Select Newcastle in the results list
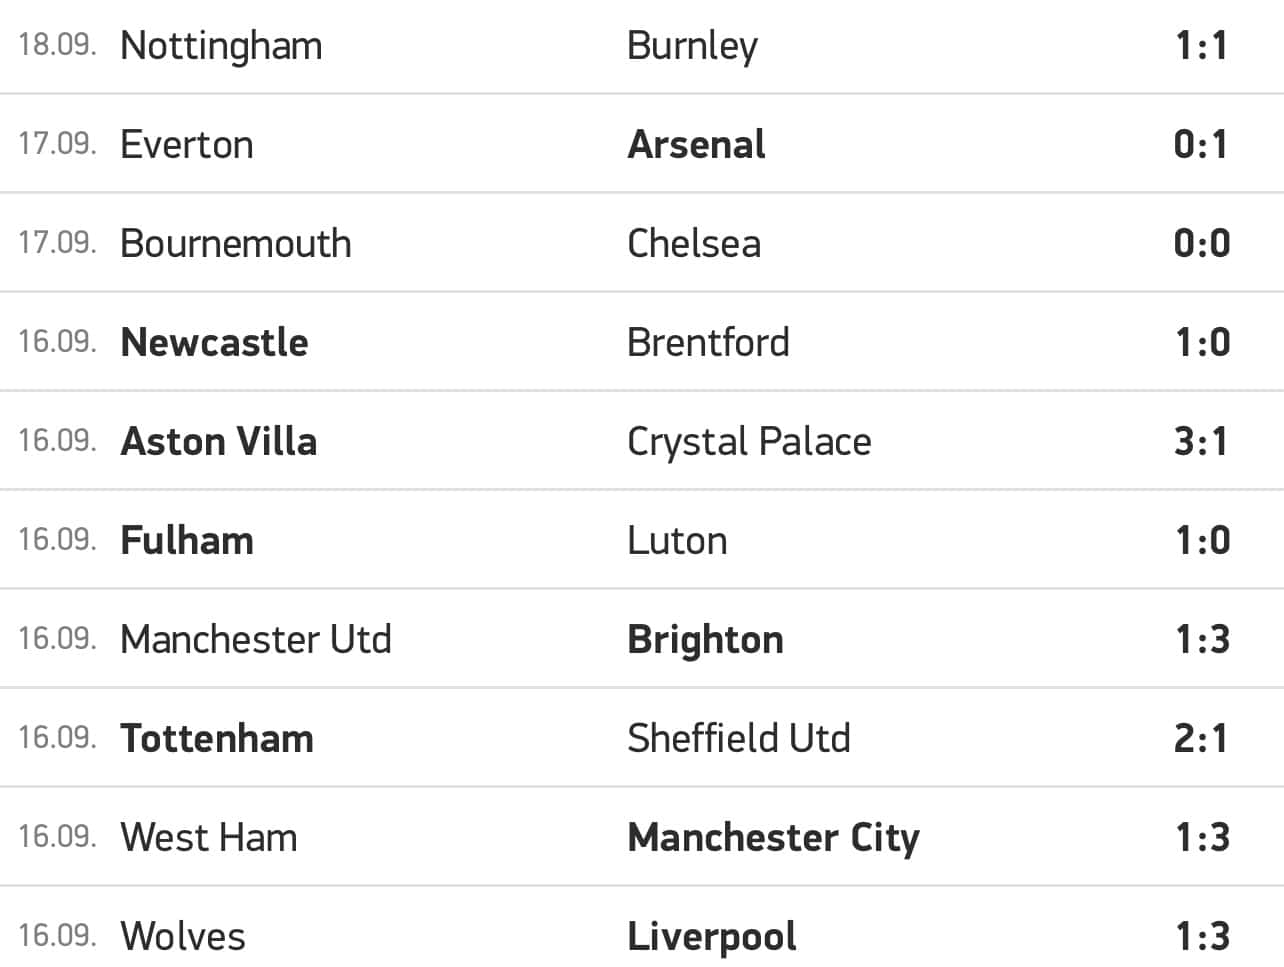 (x=214, y=343)
